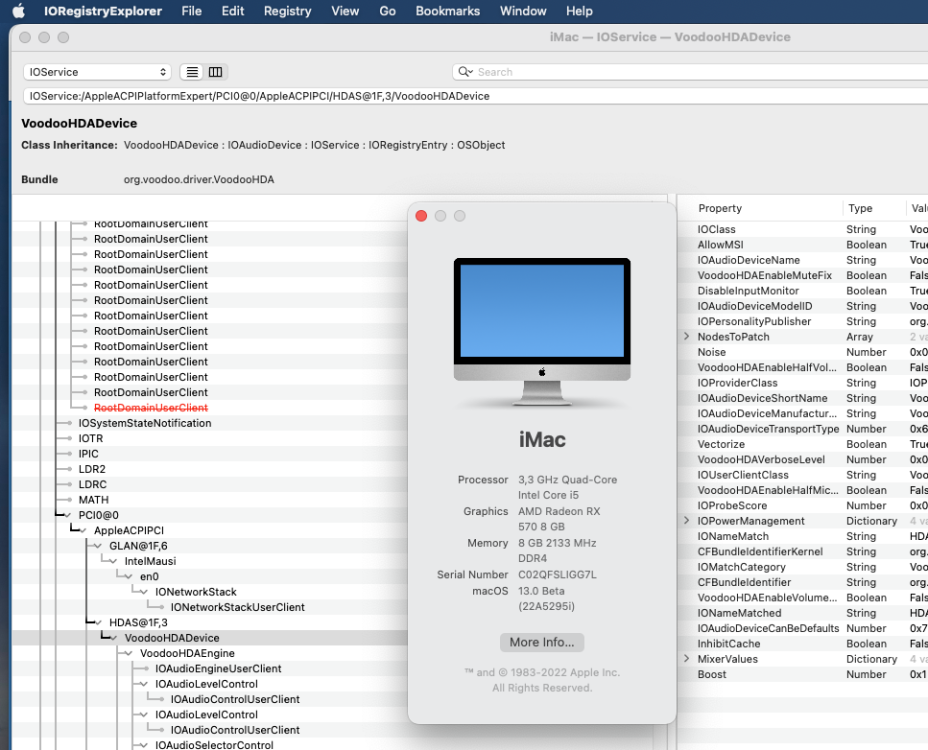The image size is (928, 750).
Task: Open the Apple menu
Action: pos(18,11)
